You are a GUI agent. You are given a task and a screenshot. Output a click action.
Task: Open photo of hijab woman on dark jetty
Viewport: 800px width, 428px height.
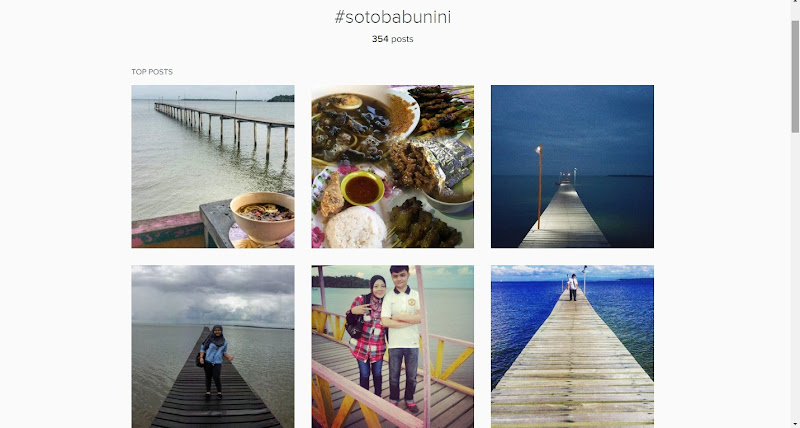click(213, 346)
